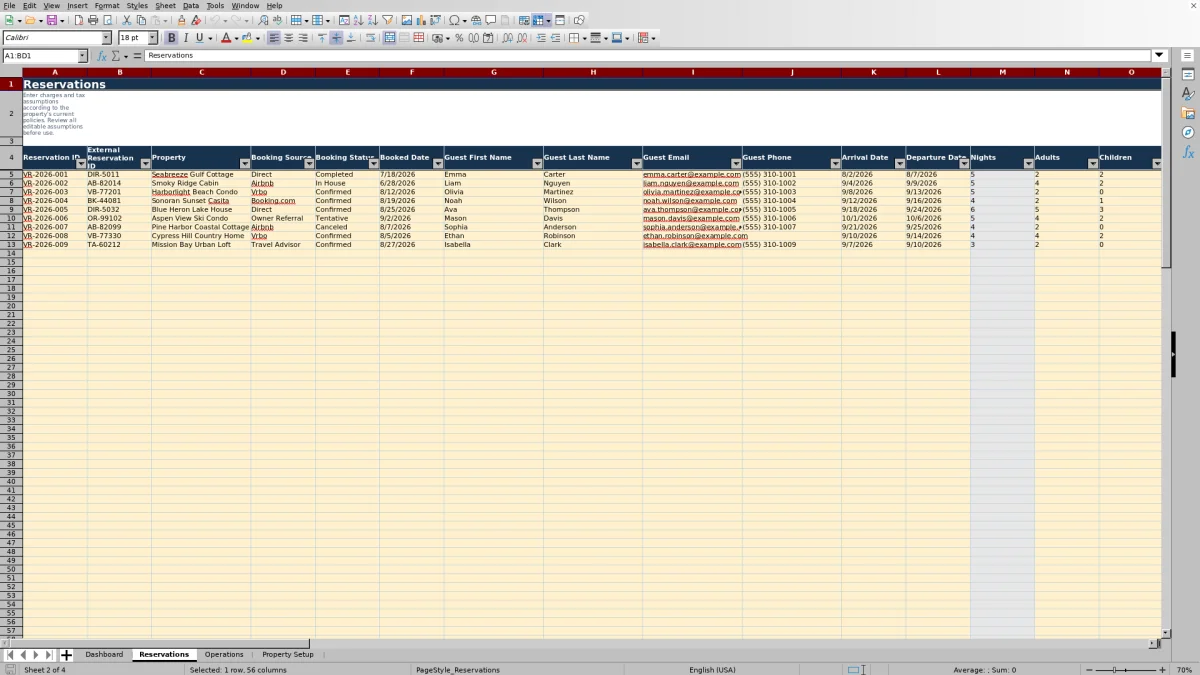Click the Clone Formatting paintbrush icon
1200x675 pixels.
(181, 20)
